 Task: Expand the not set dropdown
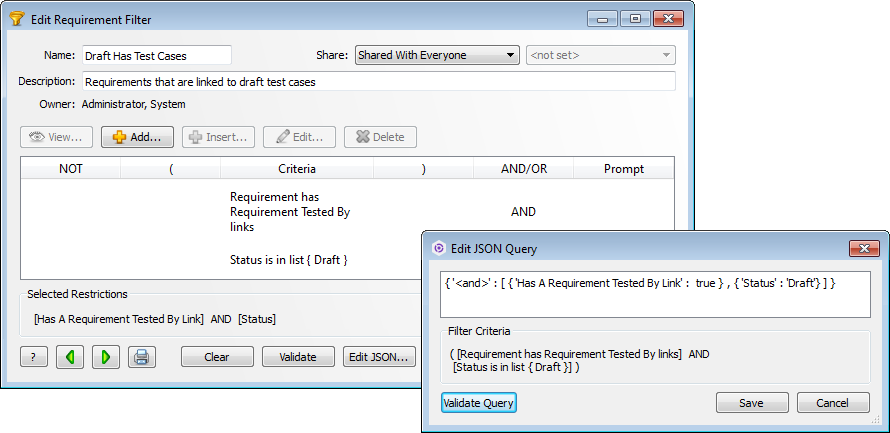tap(600, 55)
